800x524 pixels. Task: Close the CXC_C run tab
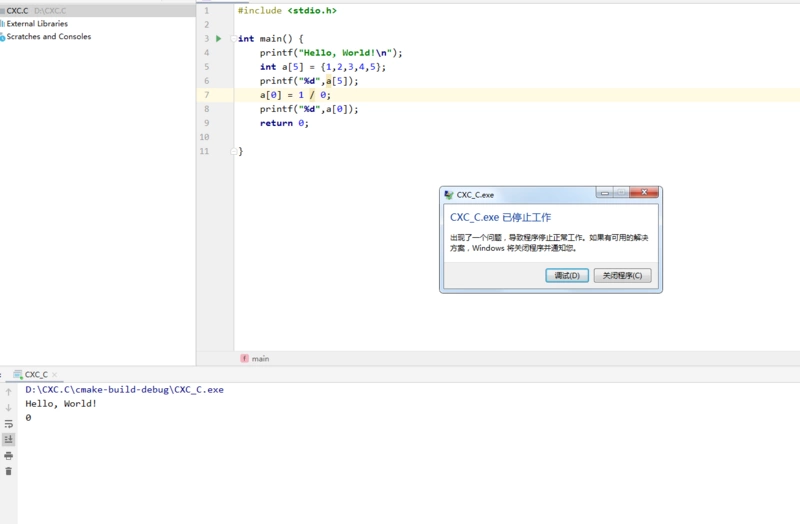[55, 375]
